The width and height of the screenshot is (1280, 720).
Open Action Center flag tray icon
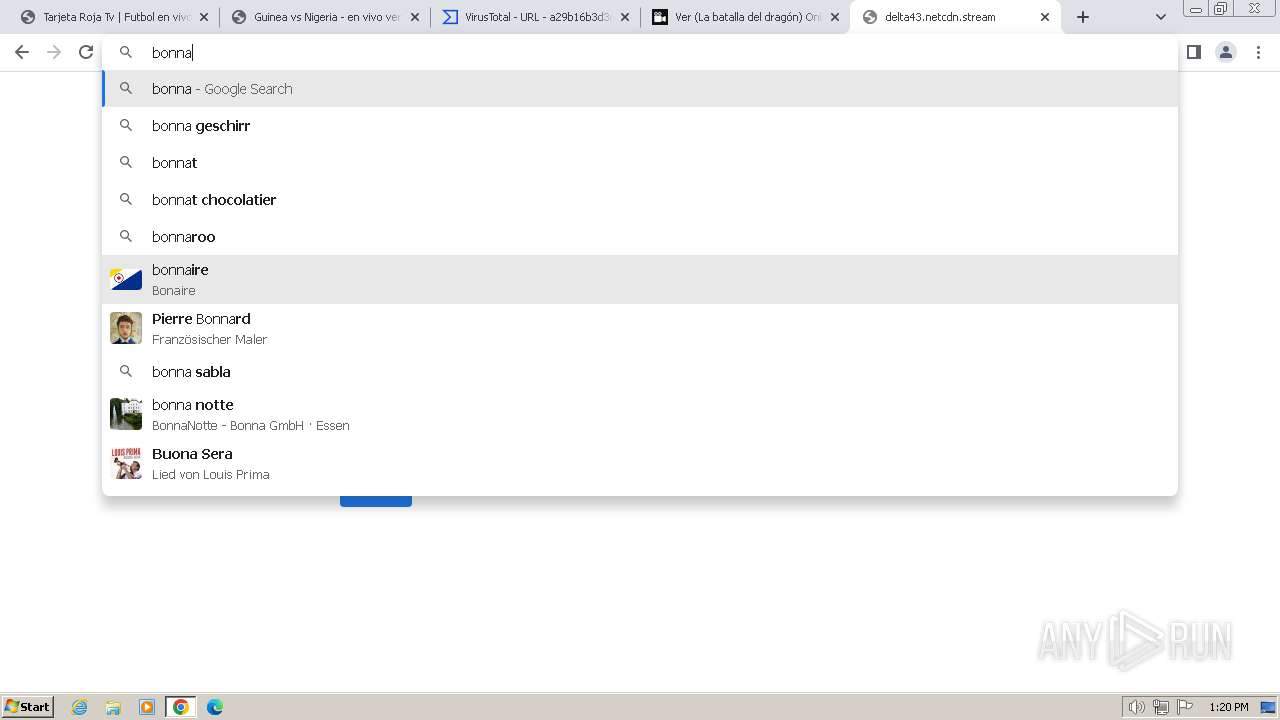1185,707
